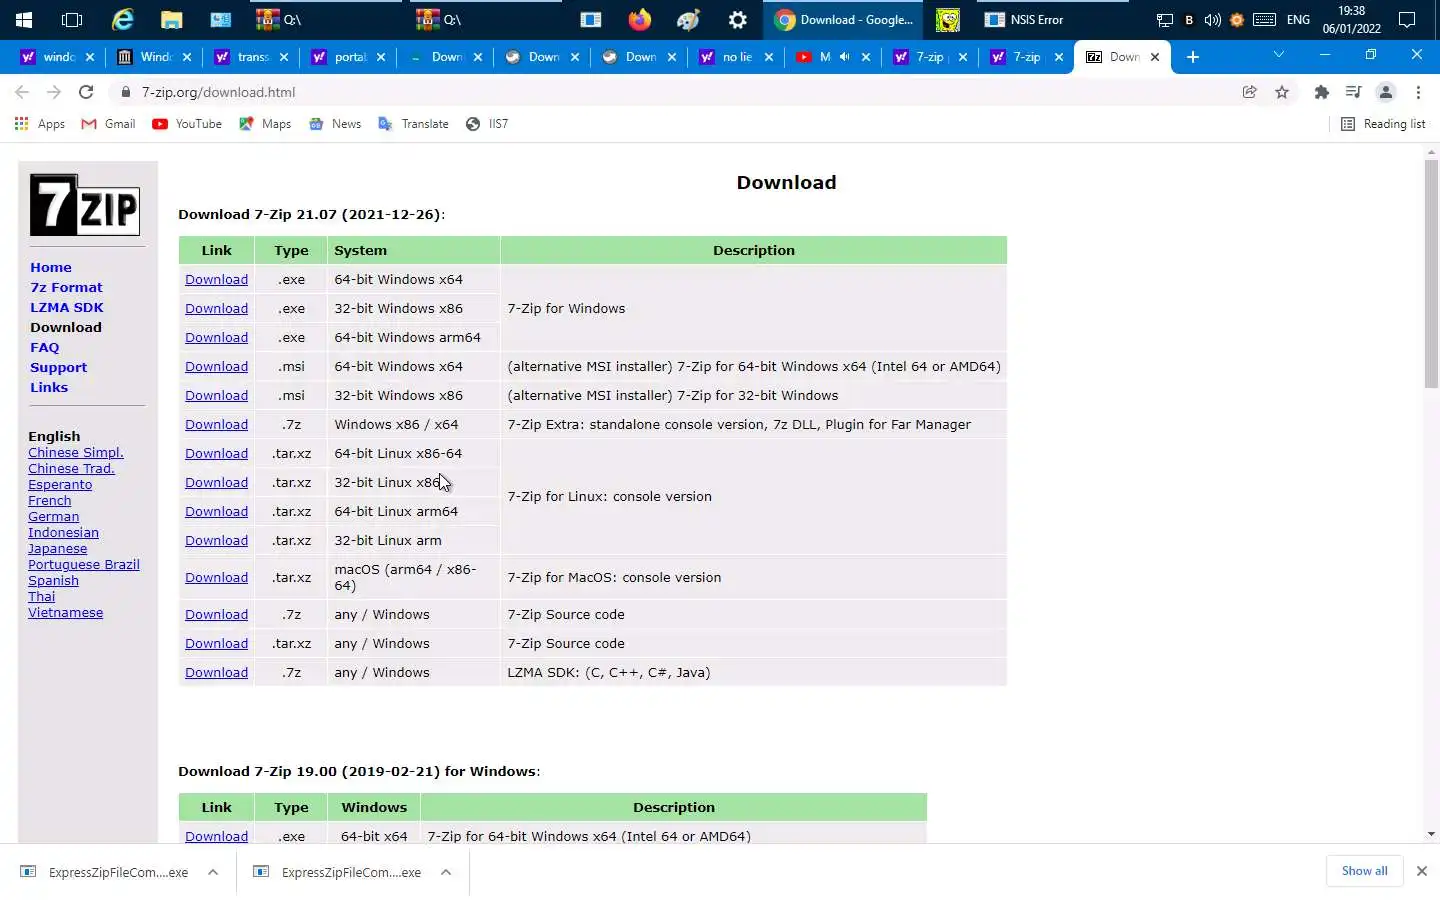Open the notification center icon
The width and height of the screenshot is (1440, 900).
[x=1407, y=19]
